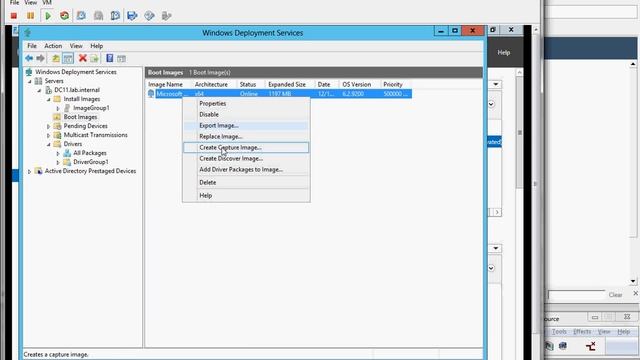Expand Active Directory Prestaged Devices node
This screenshot has width=640, height=360.
(x=30, y=171)
